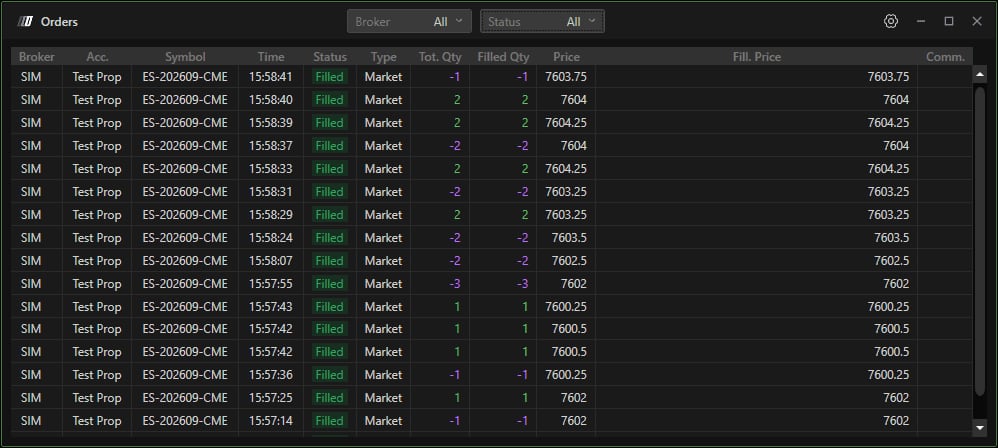Open the Broker filter dropdown
The width and height of the screenshot is (998, 448).
[409, 21]
